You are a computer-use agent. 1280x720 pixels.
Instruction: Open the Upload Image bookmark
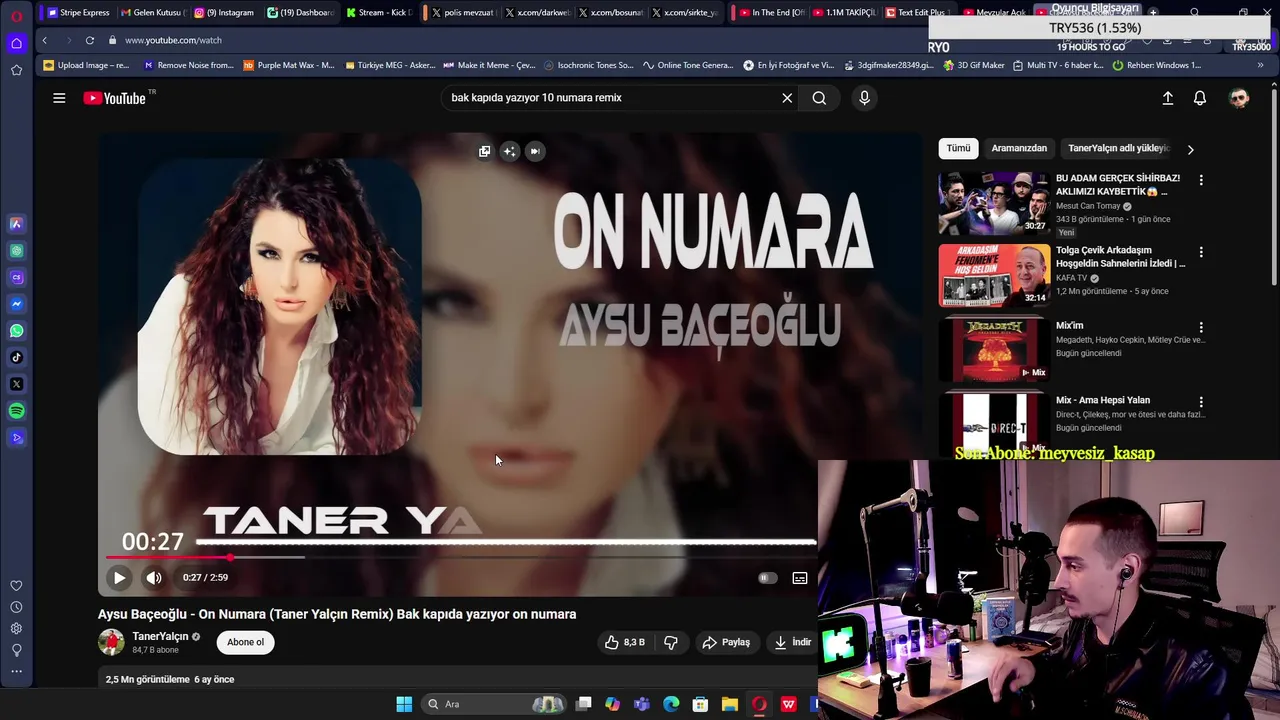point(86,65)
